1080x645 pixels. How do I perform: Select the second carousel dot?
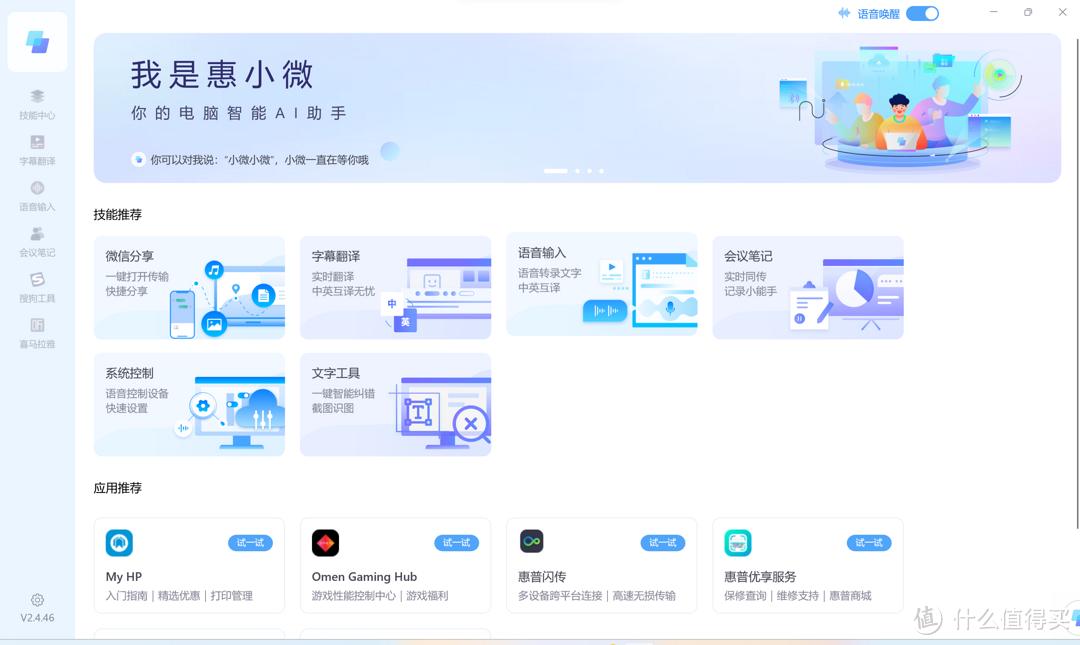577,171
